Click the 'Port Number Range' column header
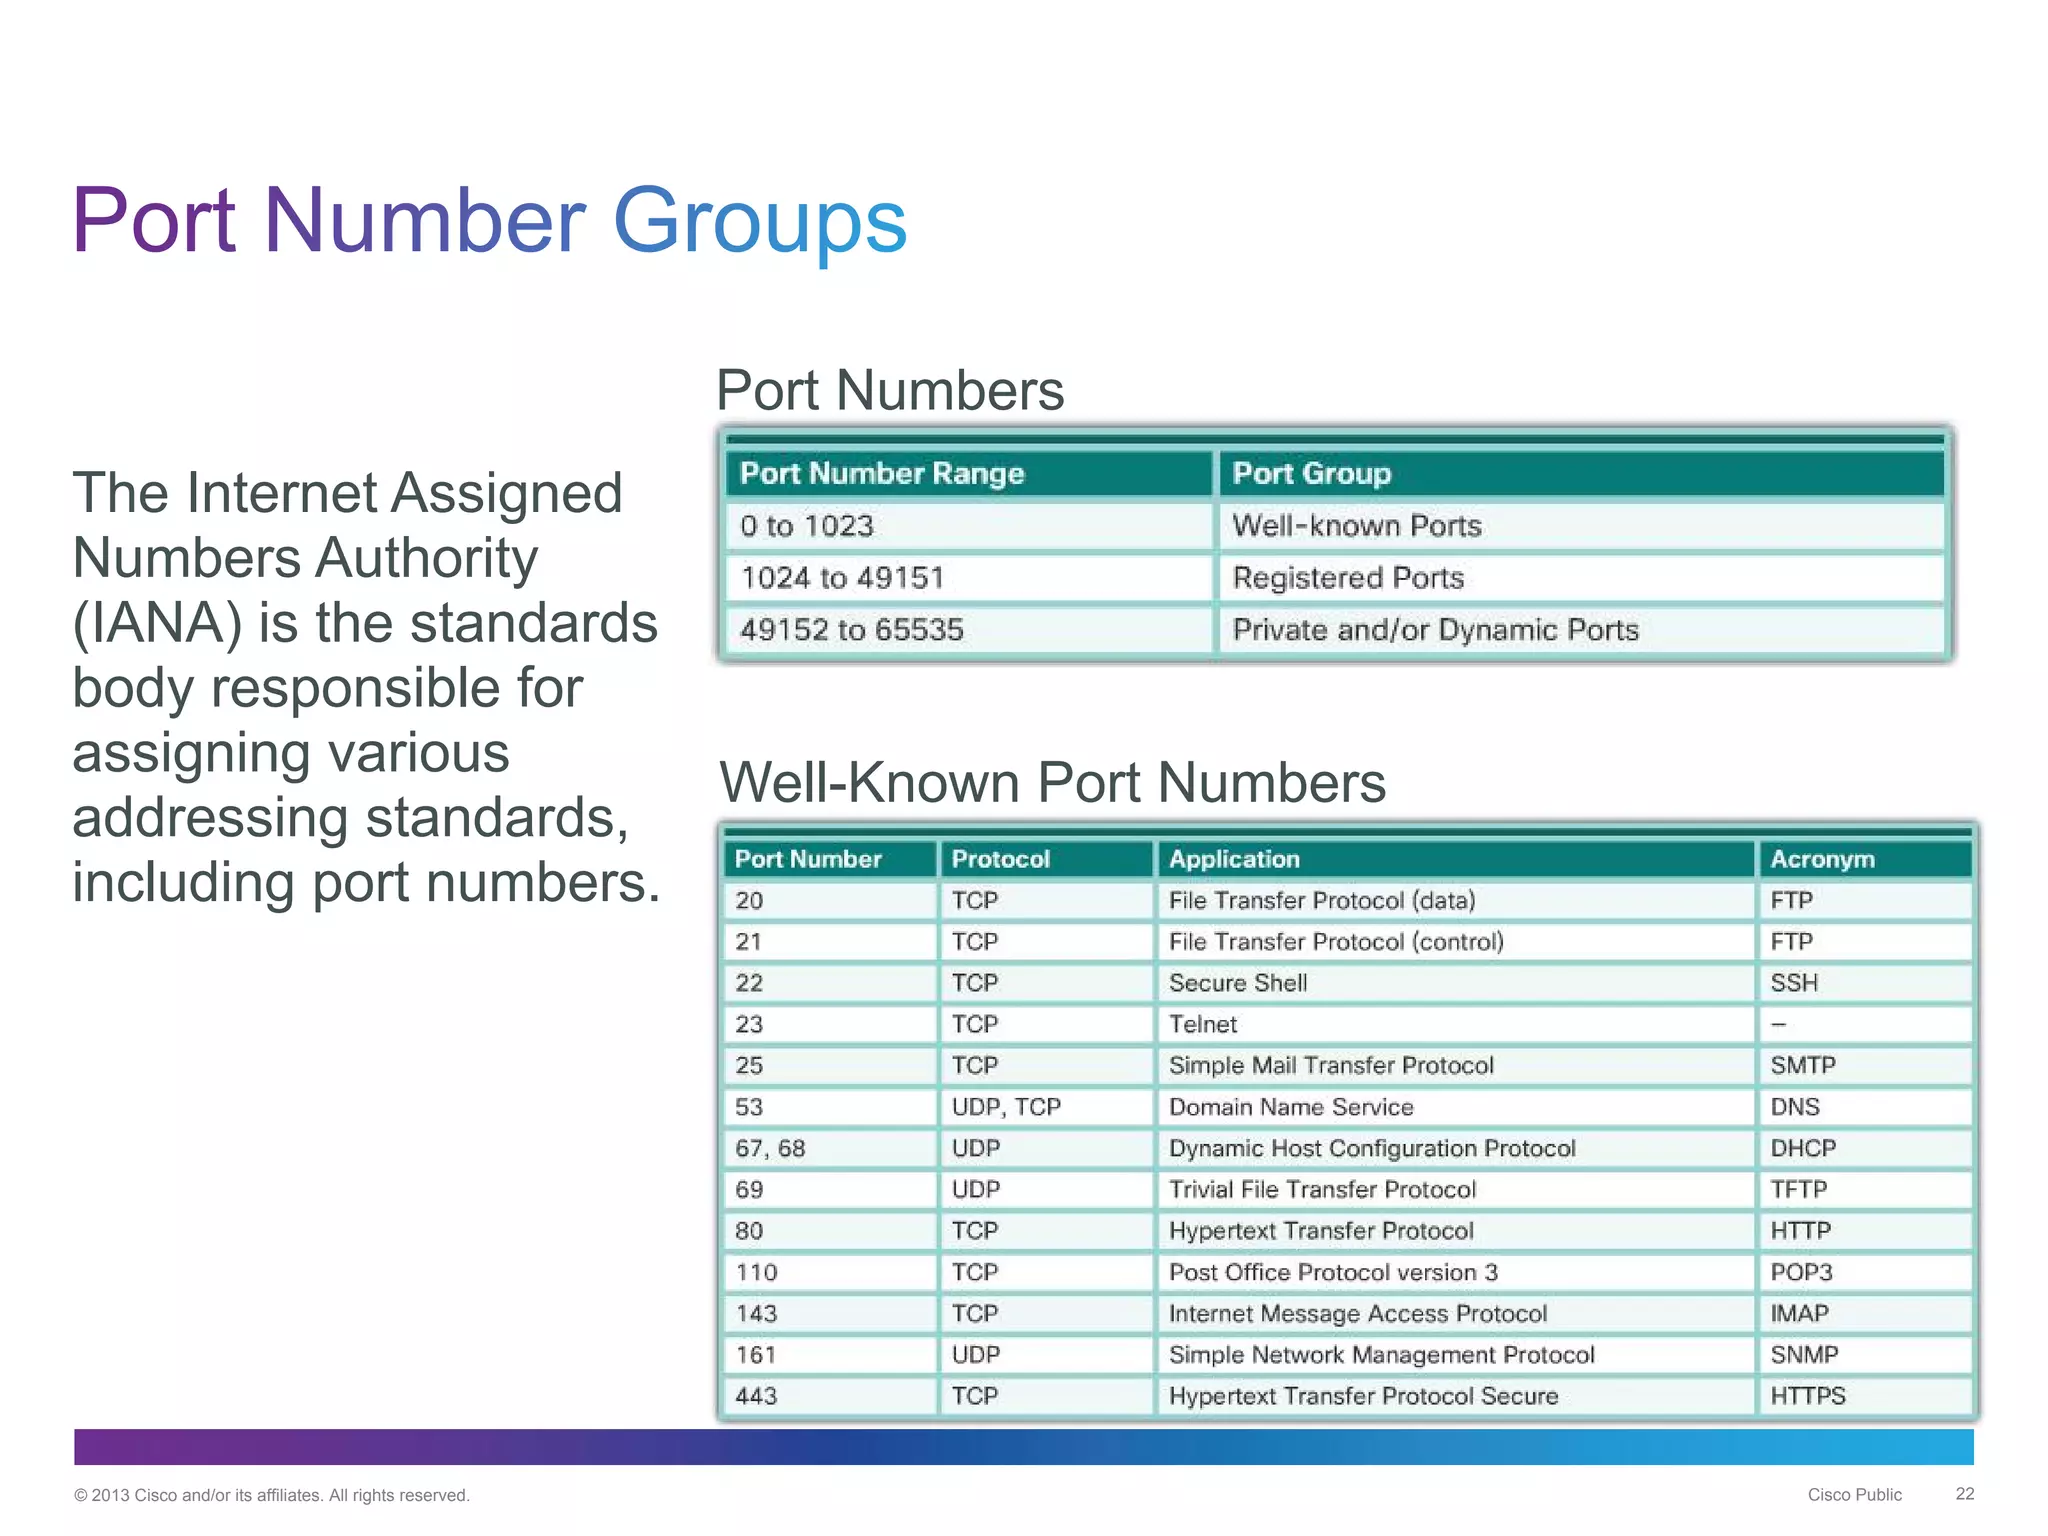The height and width of the screenshot is (1536, 2048). click(x=968, y=473)
